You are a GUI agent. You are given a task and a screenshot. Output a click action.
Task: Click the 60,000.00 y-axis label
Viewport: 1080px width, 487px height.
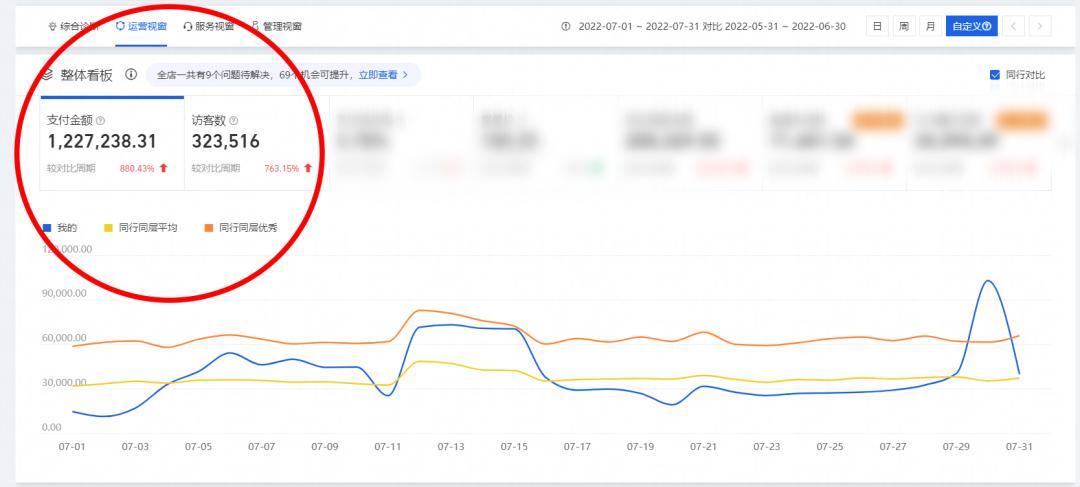[64, 338]
